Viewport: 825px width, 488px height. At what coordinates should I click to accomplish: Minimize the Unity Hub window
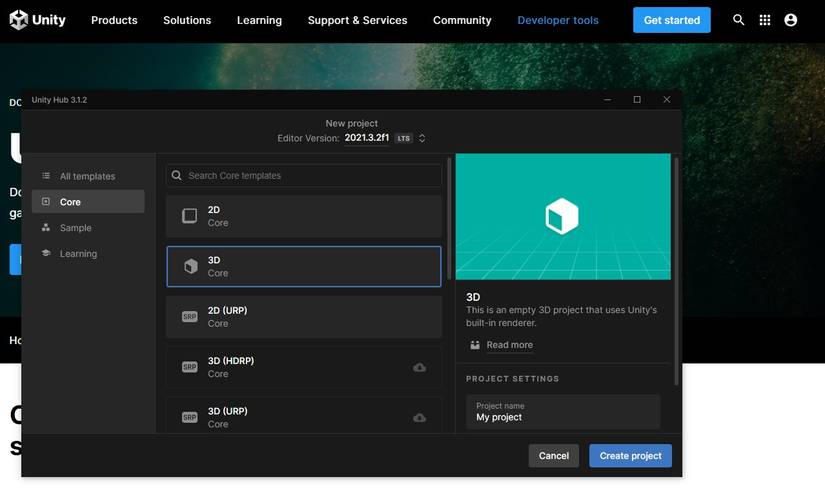607,99
